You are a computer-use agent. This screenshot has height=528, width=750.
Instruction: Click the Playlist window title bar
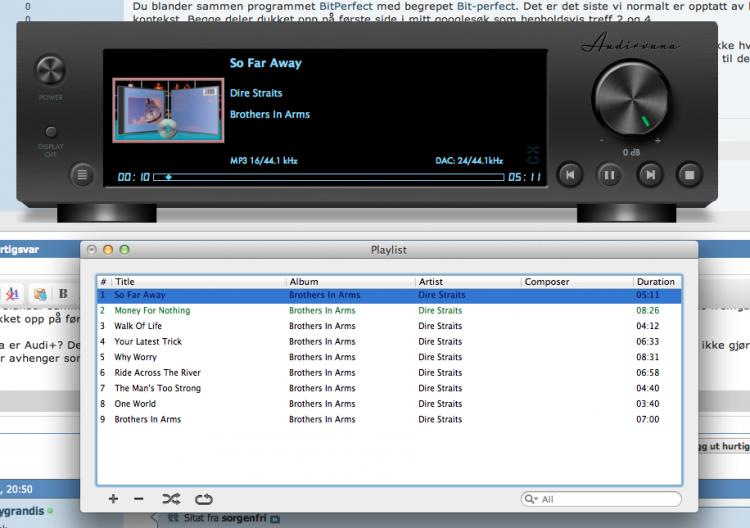pos(389,250)
